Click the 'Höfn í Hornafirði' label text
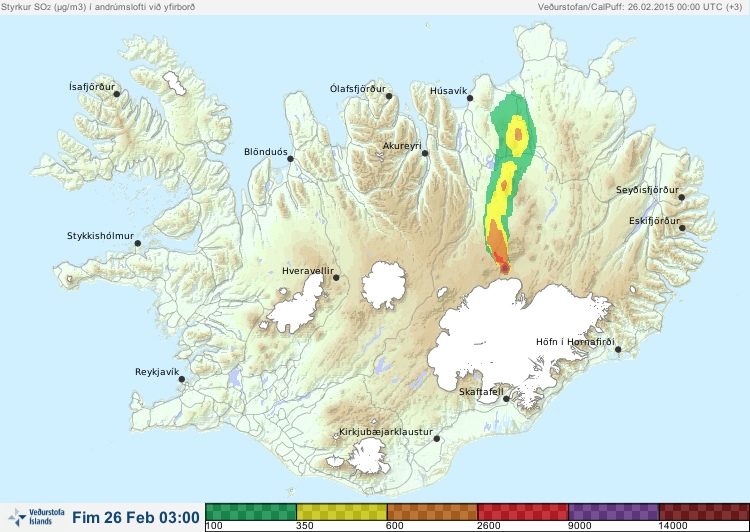Viewport: 750px width, 532px height. tap(575, 342)
